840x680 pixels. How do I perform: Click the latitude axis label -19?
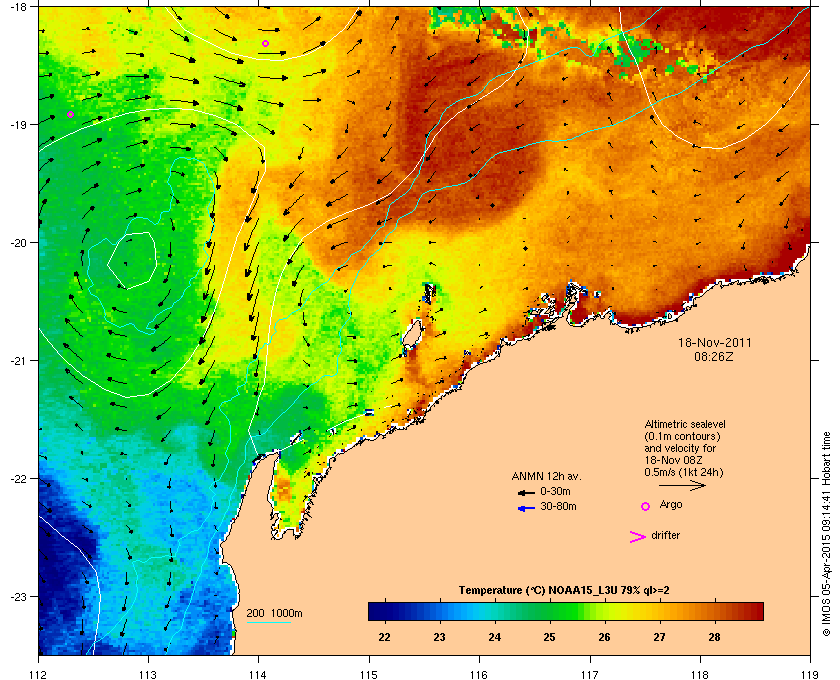(20, 125)
